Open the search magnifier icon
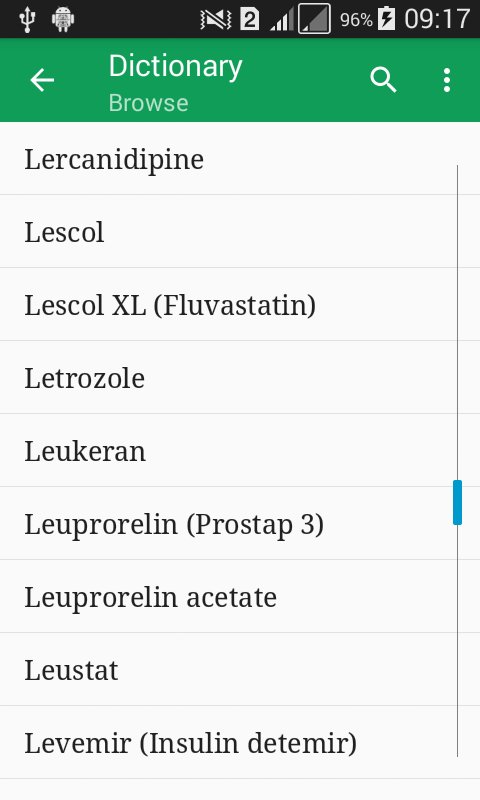Screen dimensions: 480x800 383,80
